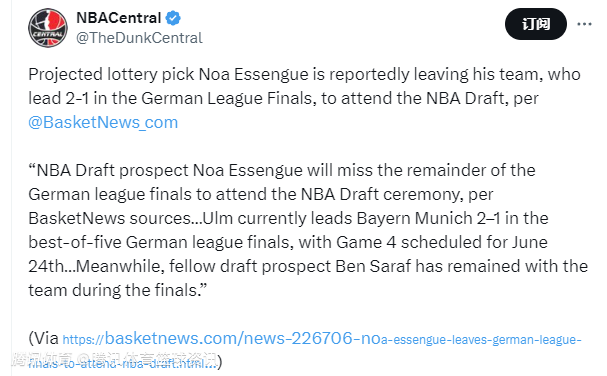This screenshot has height=376, width=607.
Task: Open the basketnews.com news-226706 article link
Action: (x=305, y=350)
